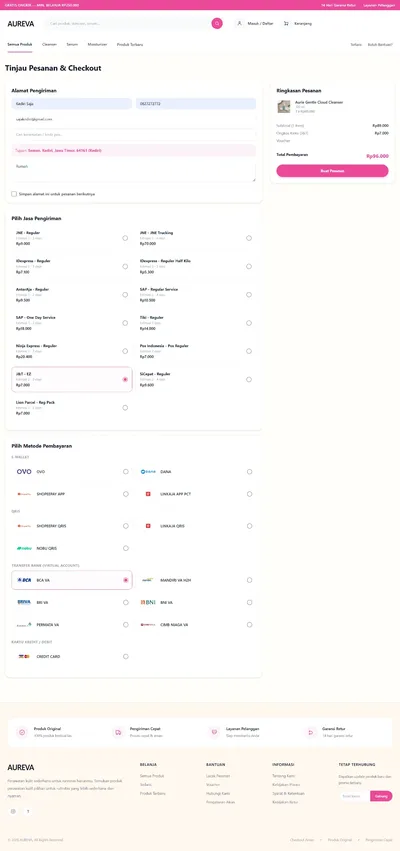Click the Buat Pesanan button
Image resolution: width=400 pixels, height=851 pixels.
pos(332,171)
